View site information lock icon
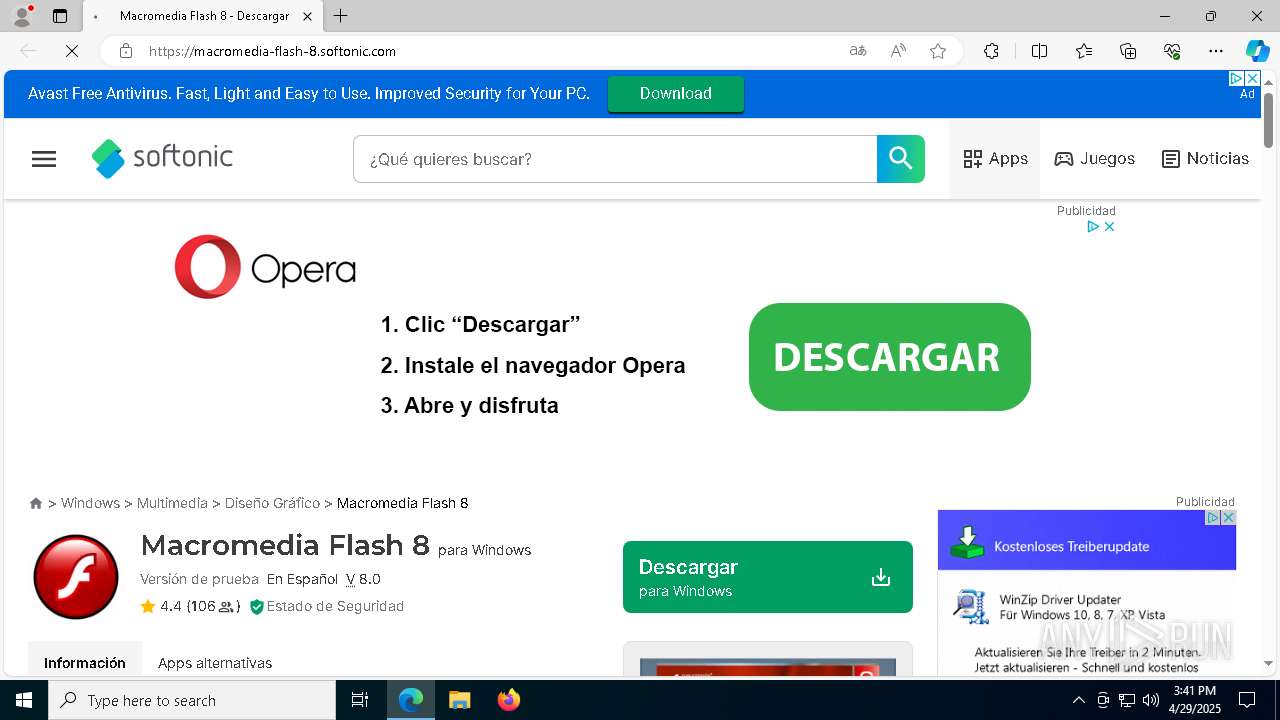The image size is (1280, 720). point(126,51)
